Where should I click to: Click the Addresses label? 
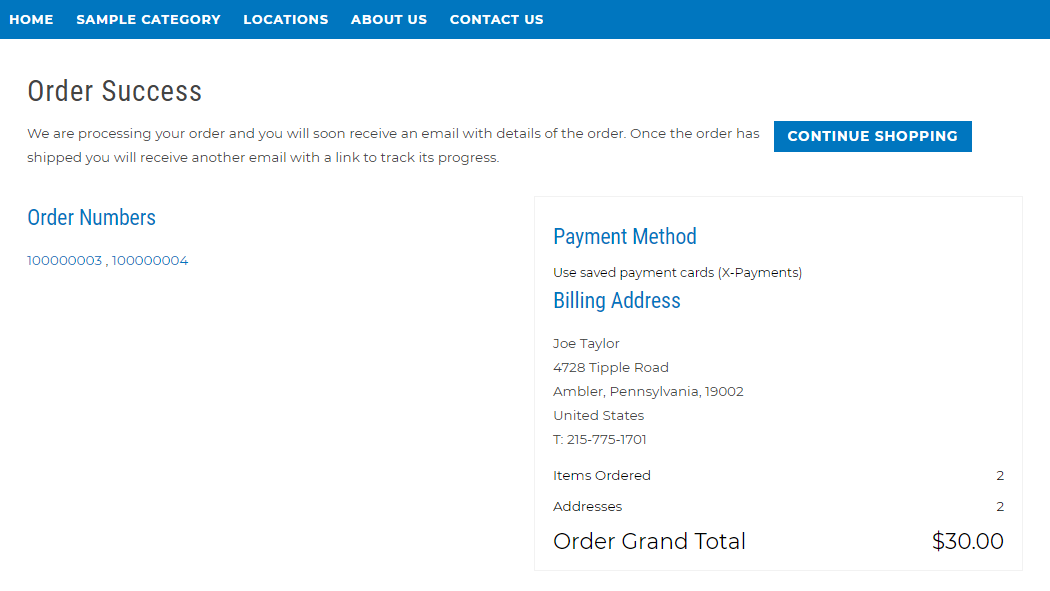click(x=587, y=507)
